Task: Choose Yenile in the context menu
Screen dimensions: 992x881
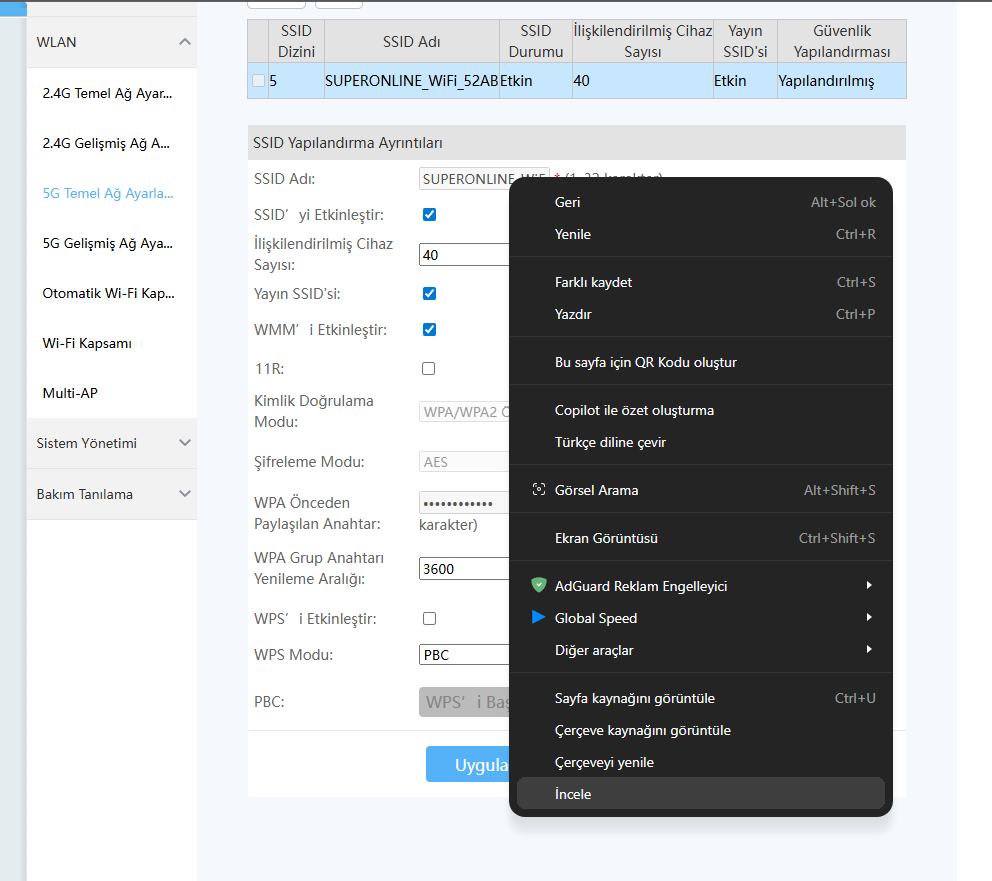Action: click(x=700, y=234)
